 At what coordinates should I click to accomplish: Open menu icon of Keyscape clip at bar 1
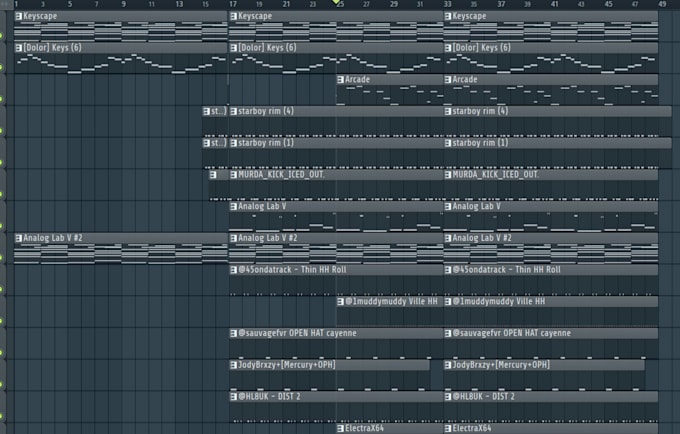(x=18, y=16)
